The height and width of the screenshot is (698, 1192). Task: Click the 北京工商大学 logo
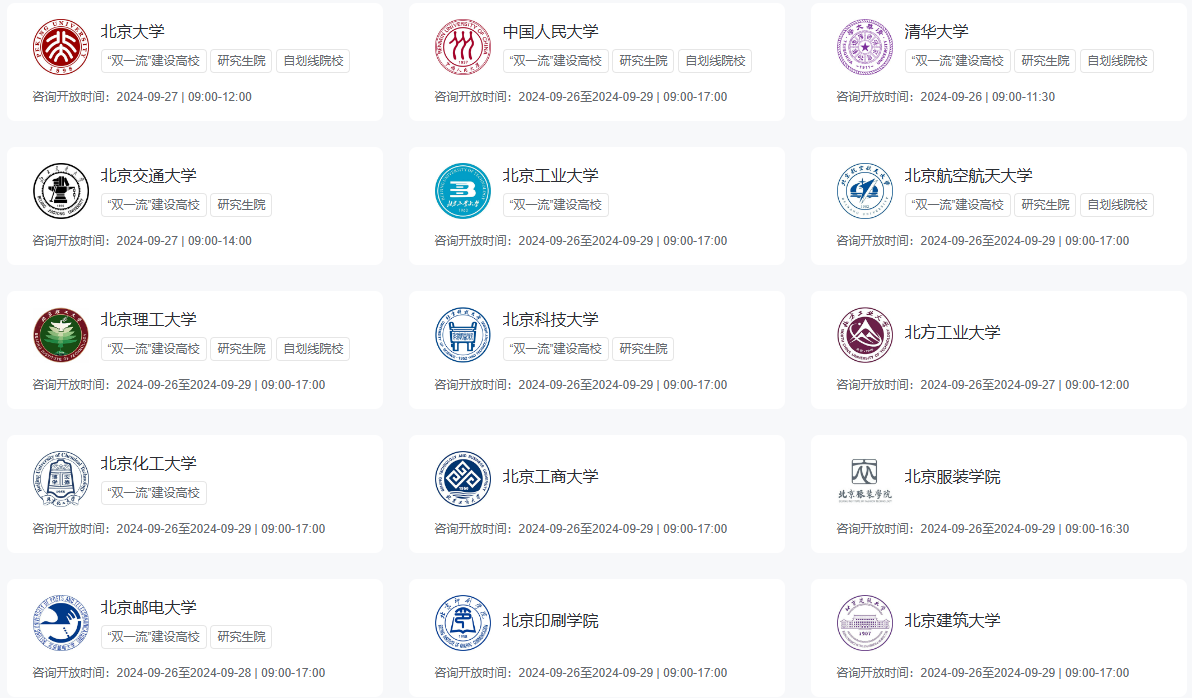[463, 479]
